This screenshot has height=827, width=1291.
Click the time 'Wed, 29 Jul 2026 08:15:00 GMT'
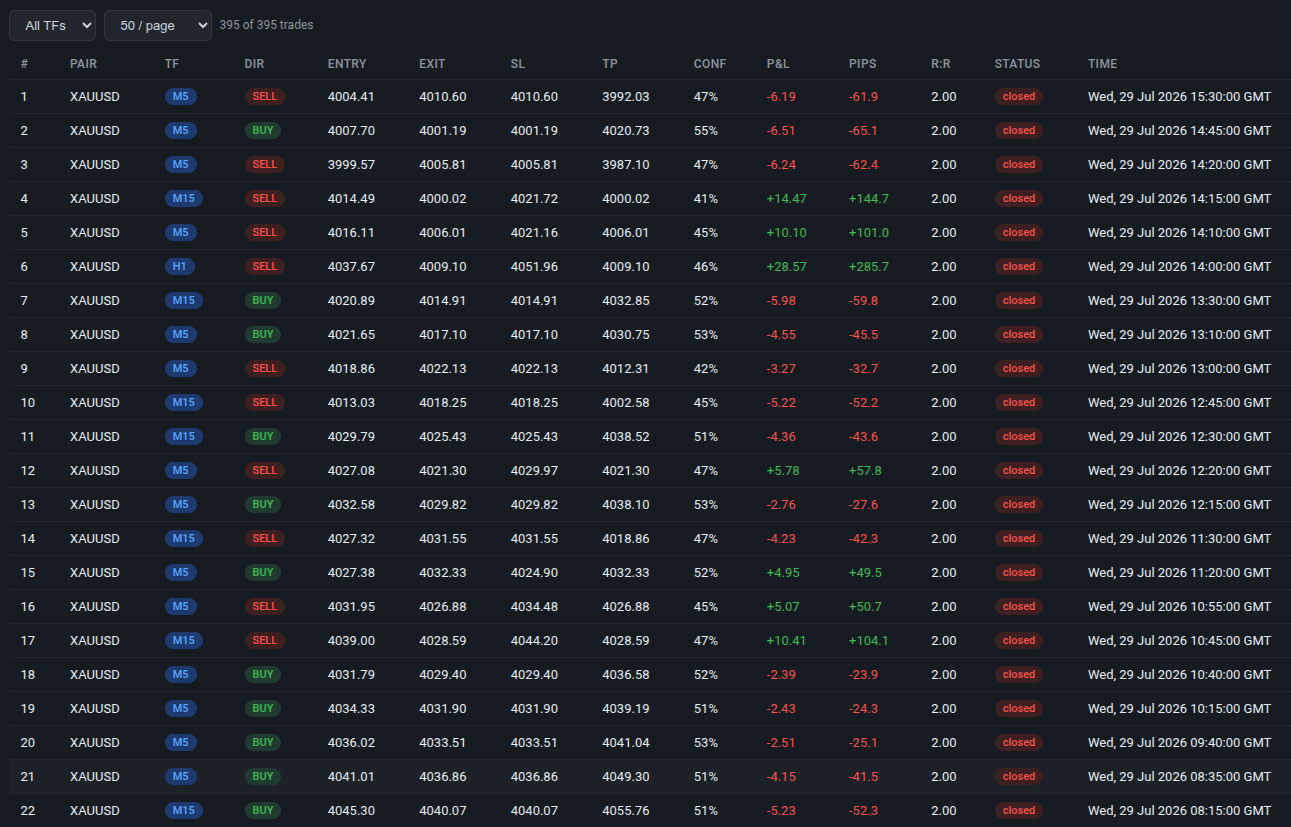(x=1180, y=811)
